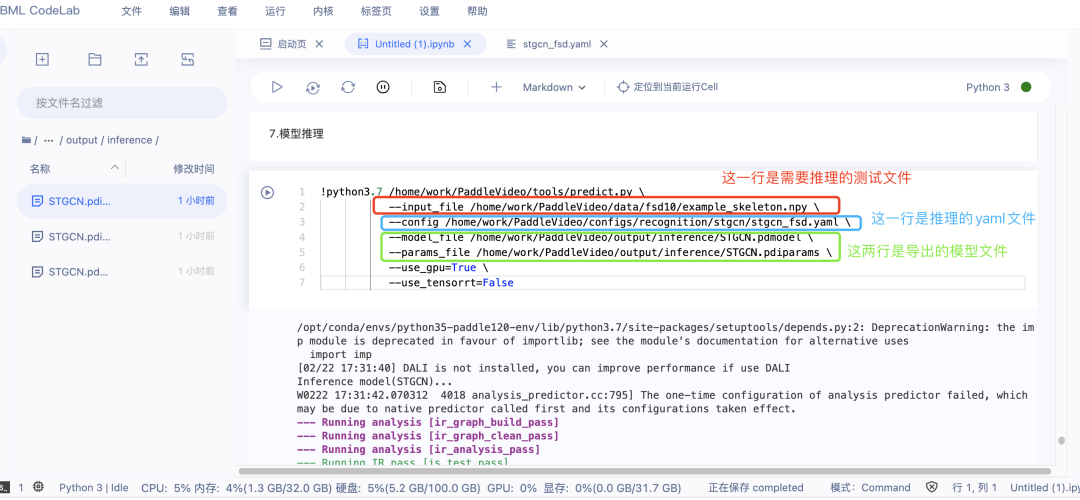Click 模式: Command in status bar

(871, 488)
